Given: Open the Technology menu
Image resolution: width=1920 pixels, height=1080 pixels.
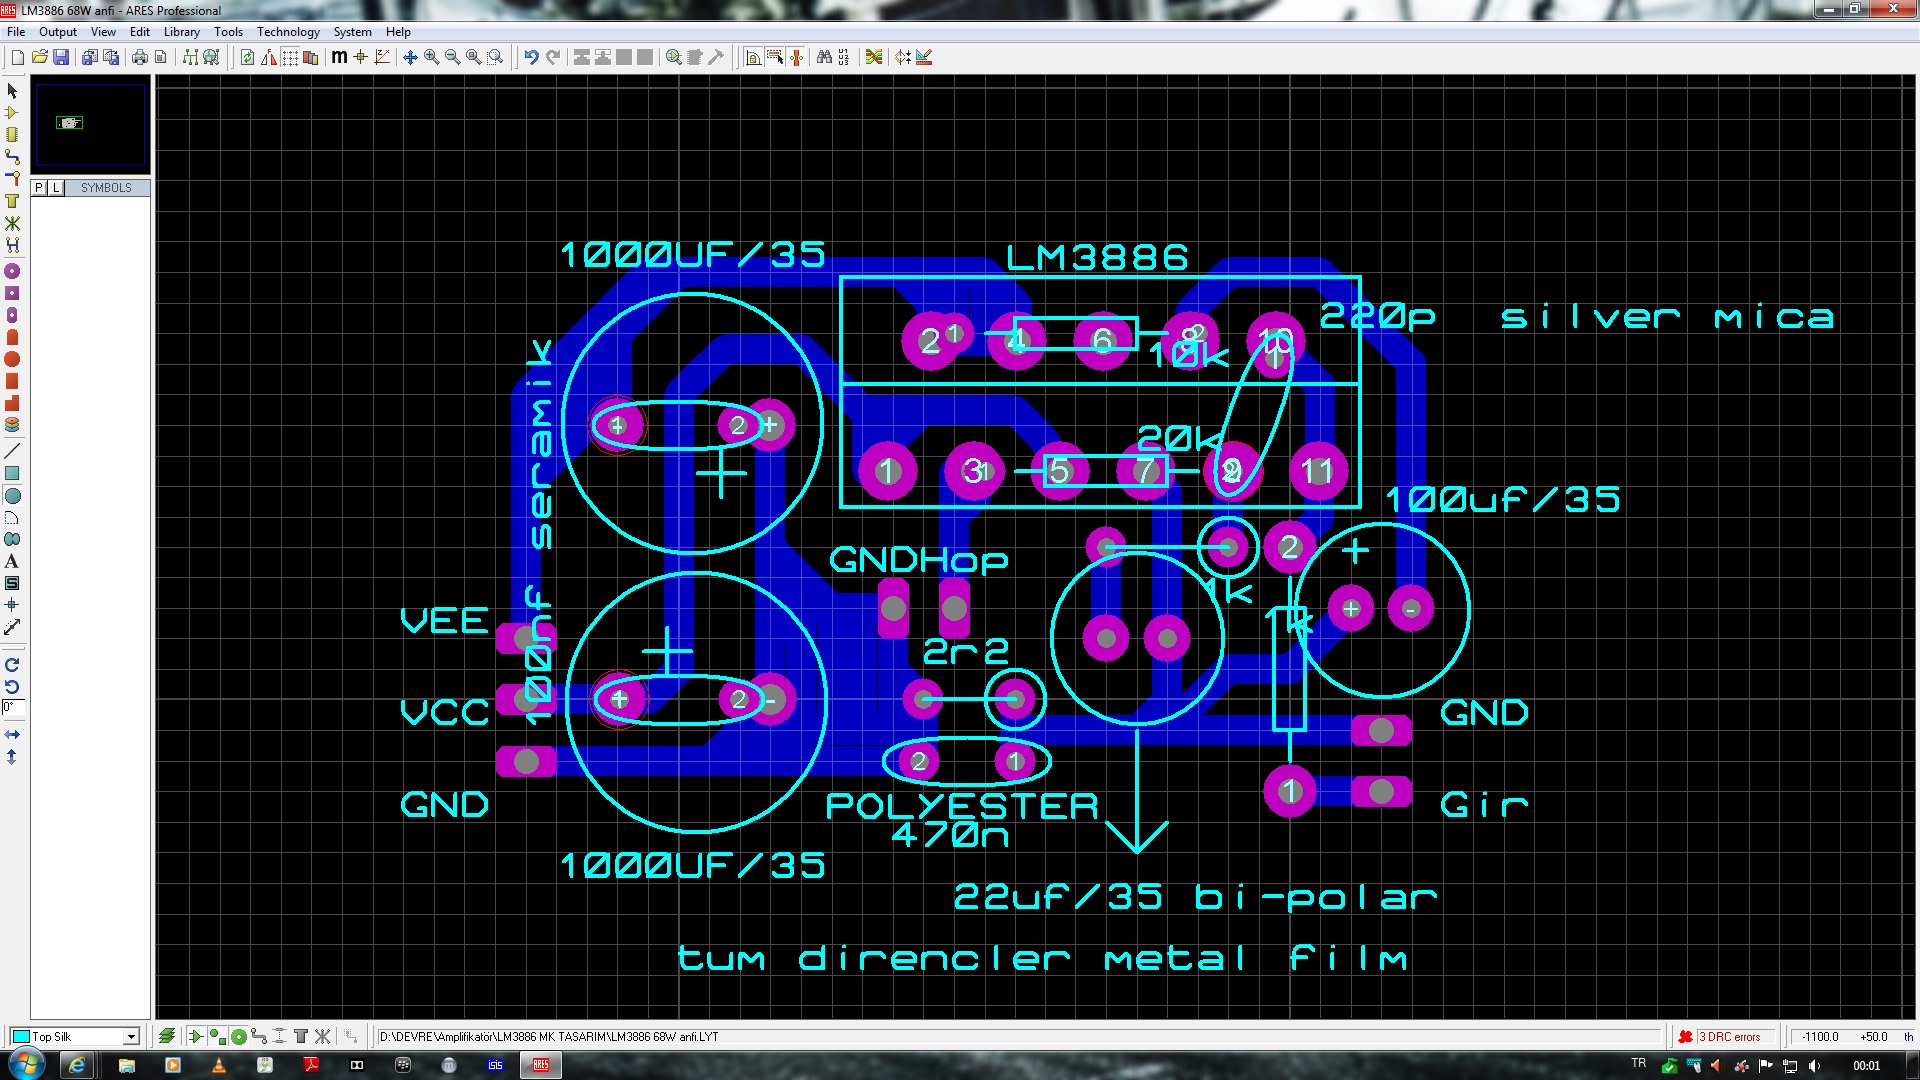Looking at the screenshot, I should pos(288,31).
